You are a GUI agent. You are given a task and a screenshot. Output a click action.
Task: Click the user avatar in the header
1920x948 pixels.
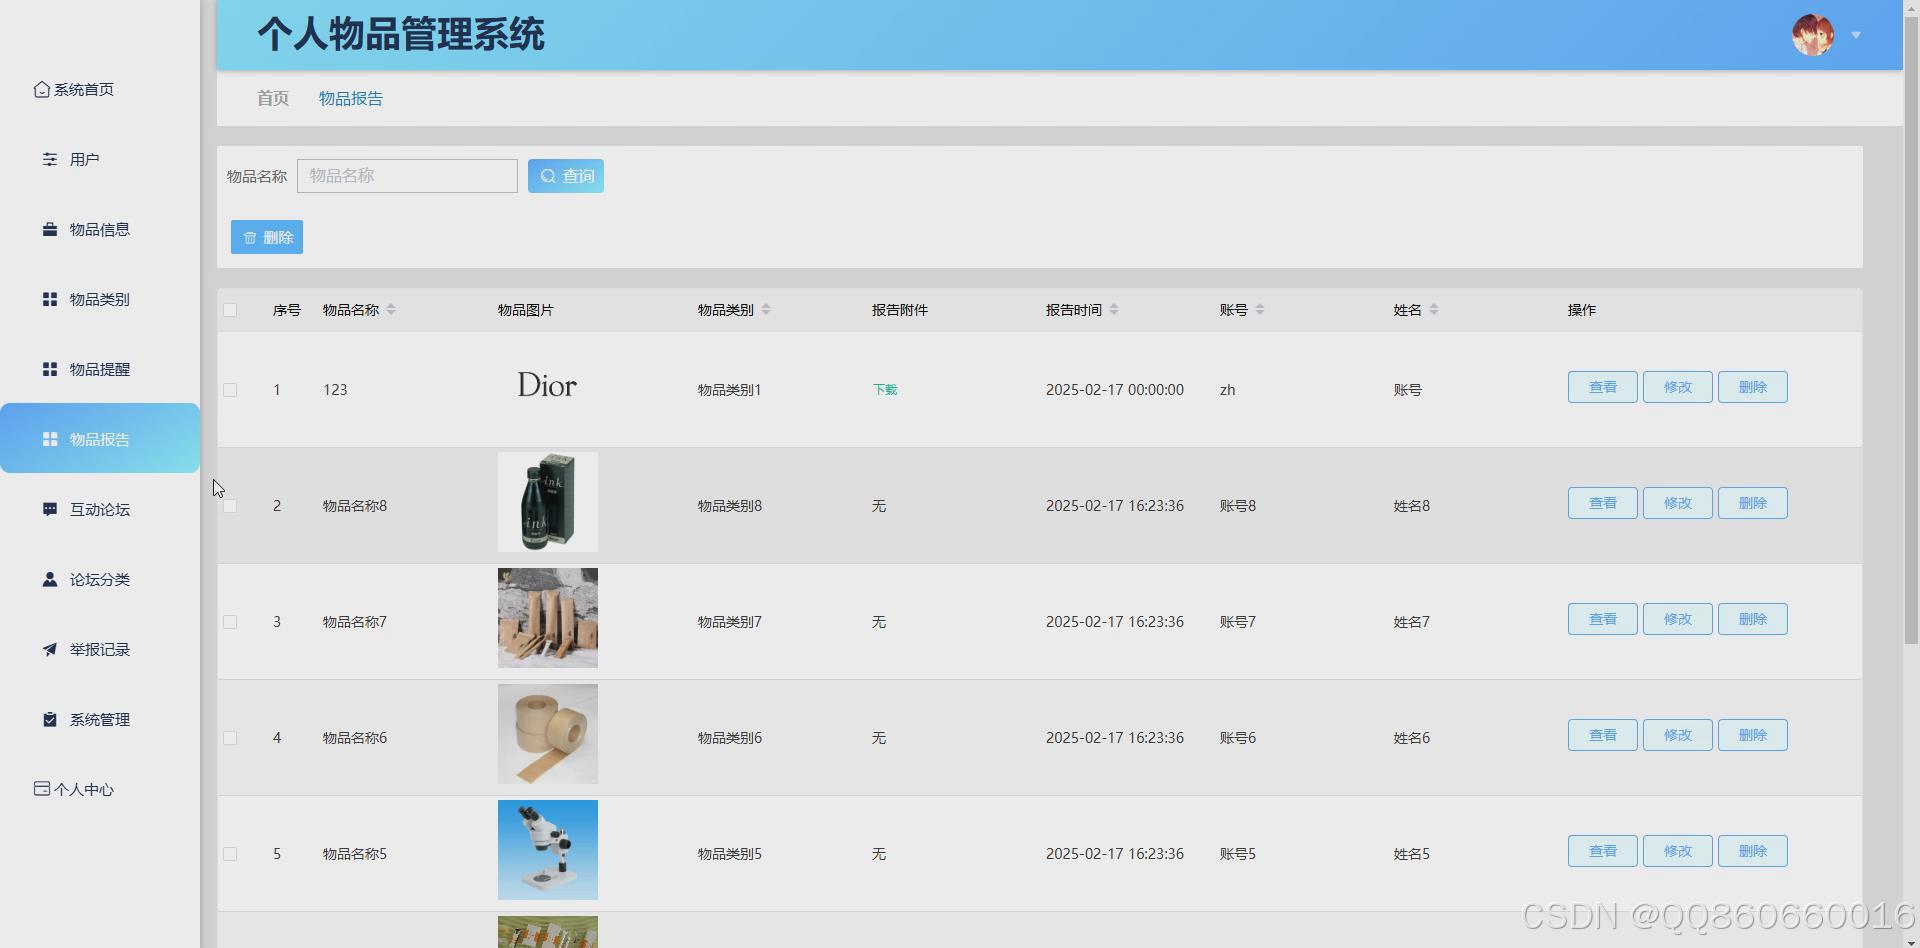1813,35
